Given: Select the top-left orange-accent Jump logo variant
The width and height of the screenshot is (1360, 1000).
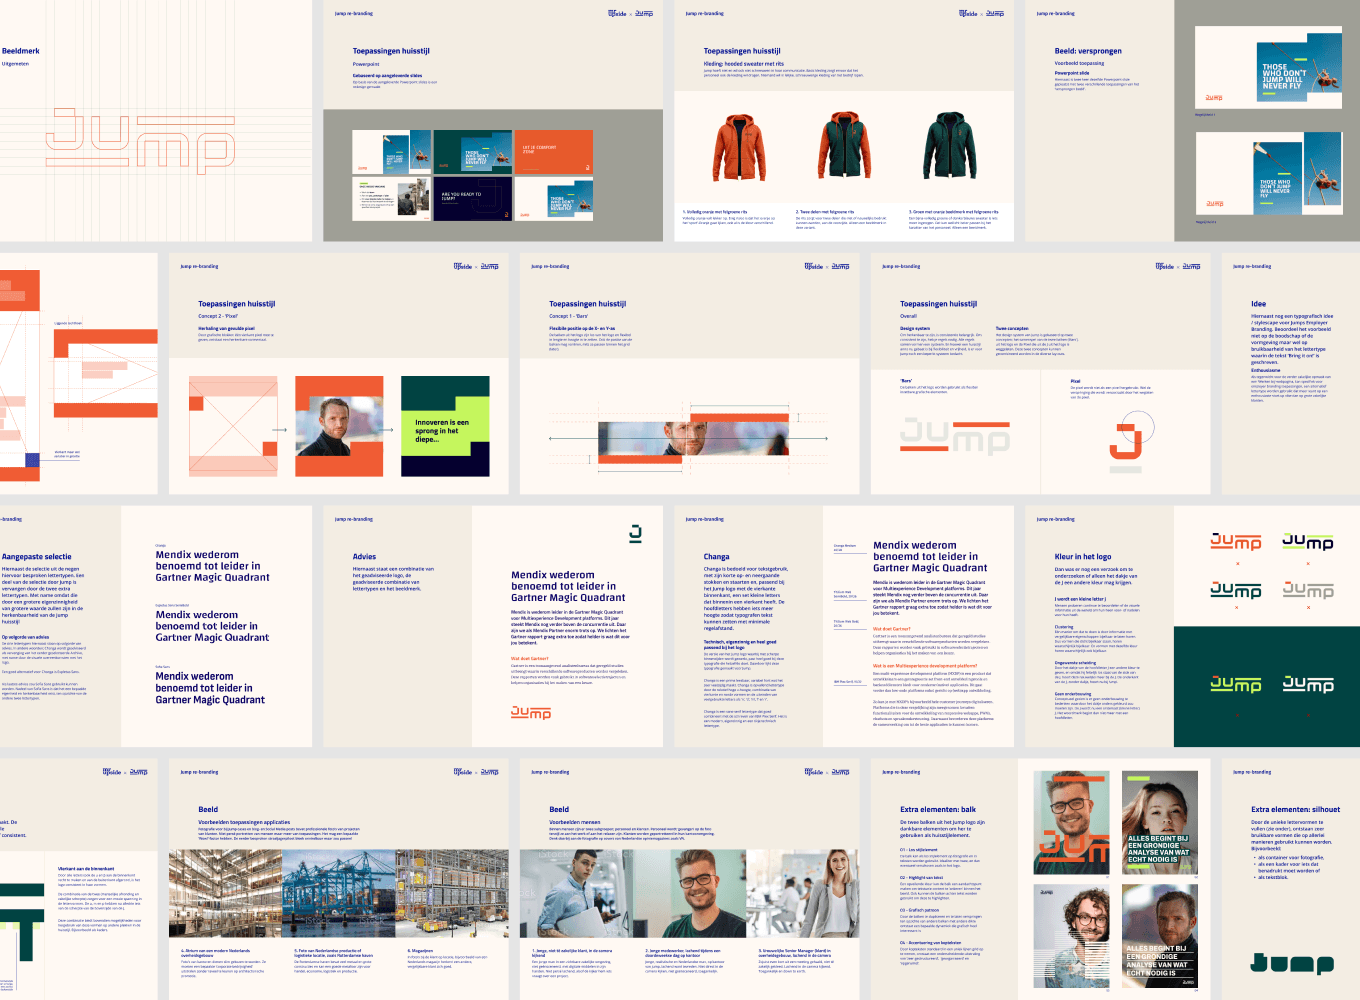Looking at the screenshot, I should point(1236,542).
